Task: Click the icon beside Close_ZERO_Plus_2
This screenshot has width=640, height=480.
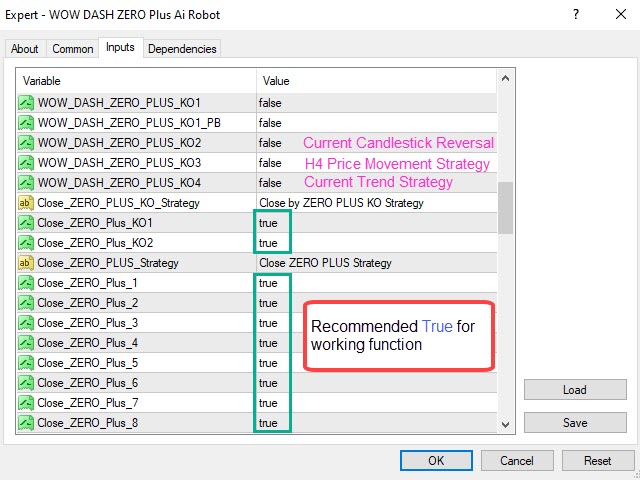Action: click(26, 303)
